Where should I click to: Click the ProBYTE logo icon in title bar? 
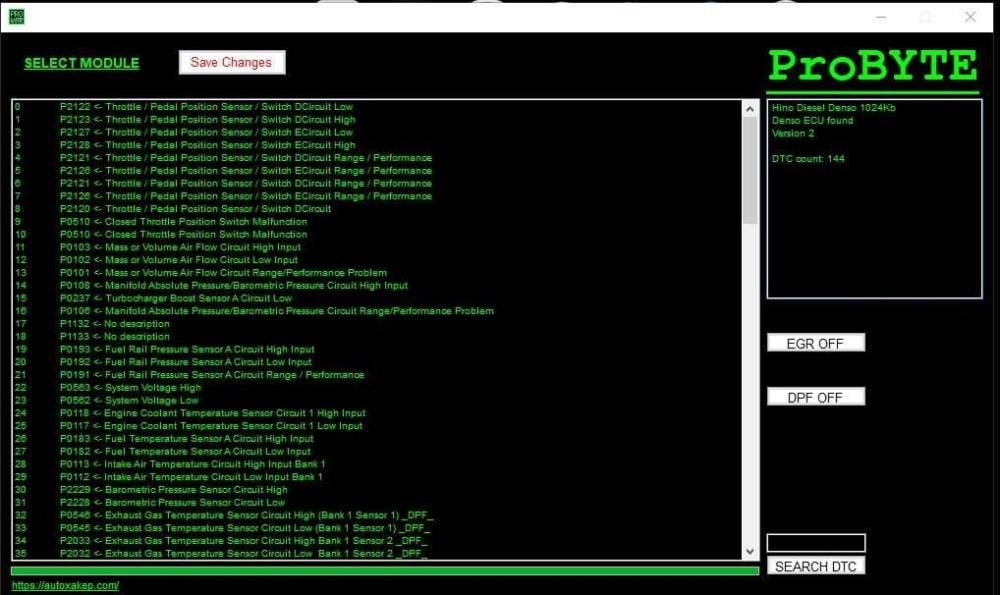[19, 16]
